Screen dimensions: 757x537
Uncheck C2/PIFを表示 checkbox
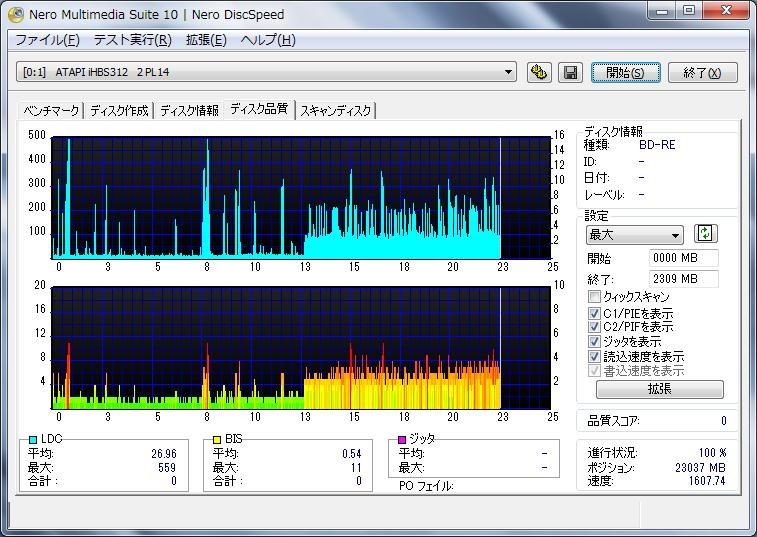(594, 326)
